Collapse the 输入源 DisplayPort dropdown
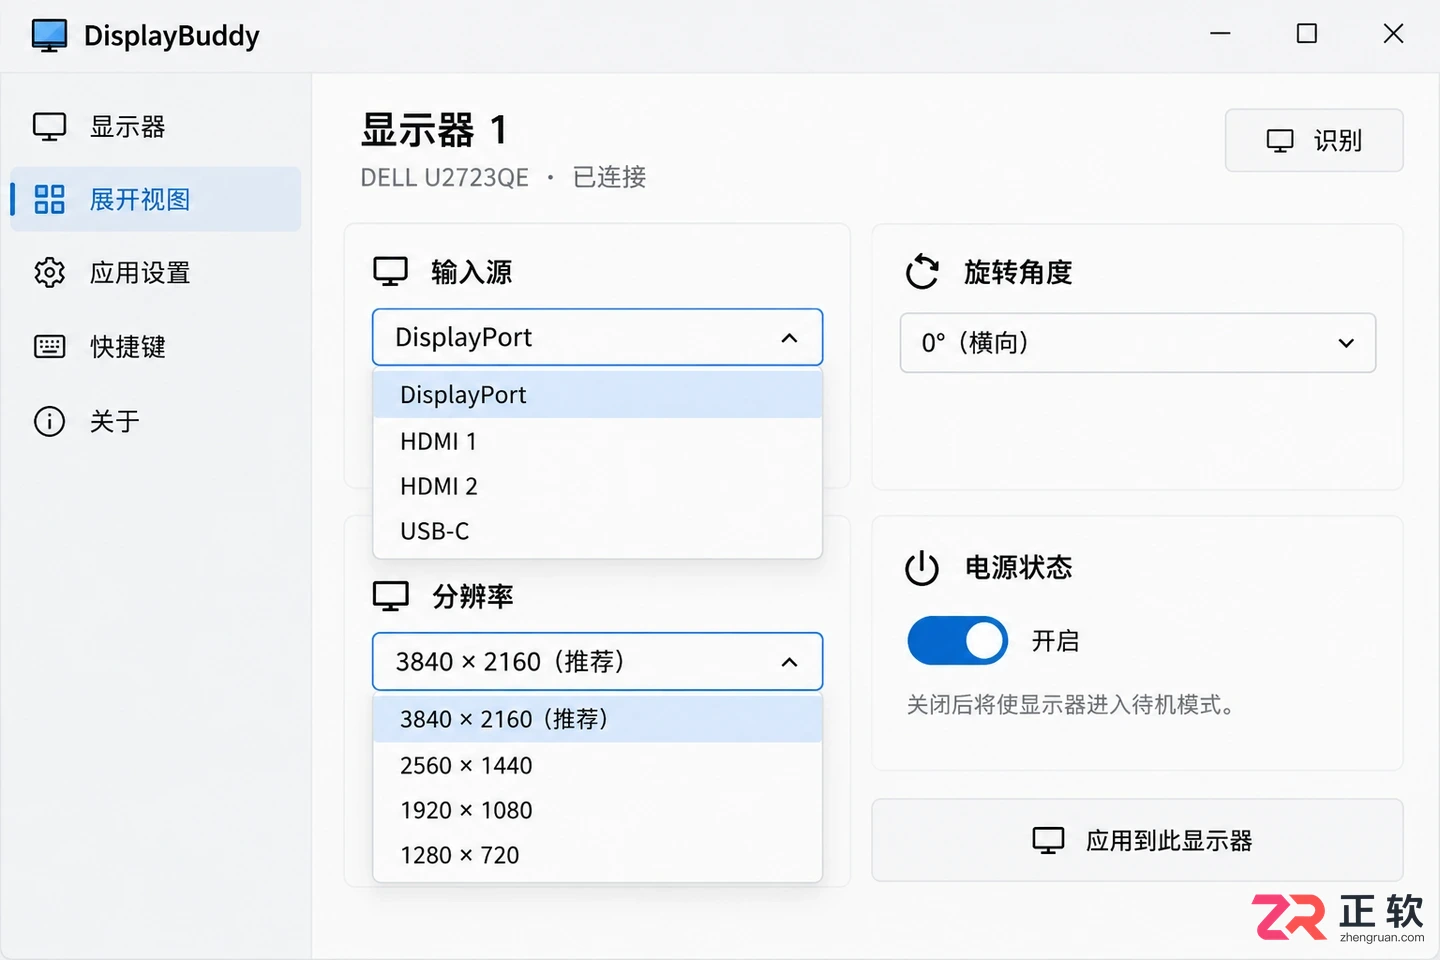The height and width of the screenshot is (960, 1440). (x=598, y=337)
